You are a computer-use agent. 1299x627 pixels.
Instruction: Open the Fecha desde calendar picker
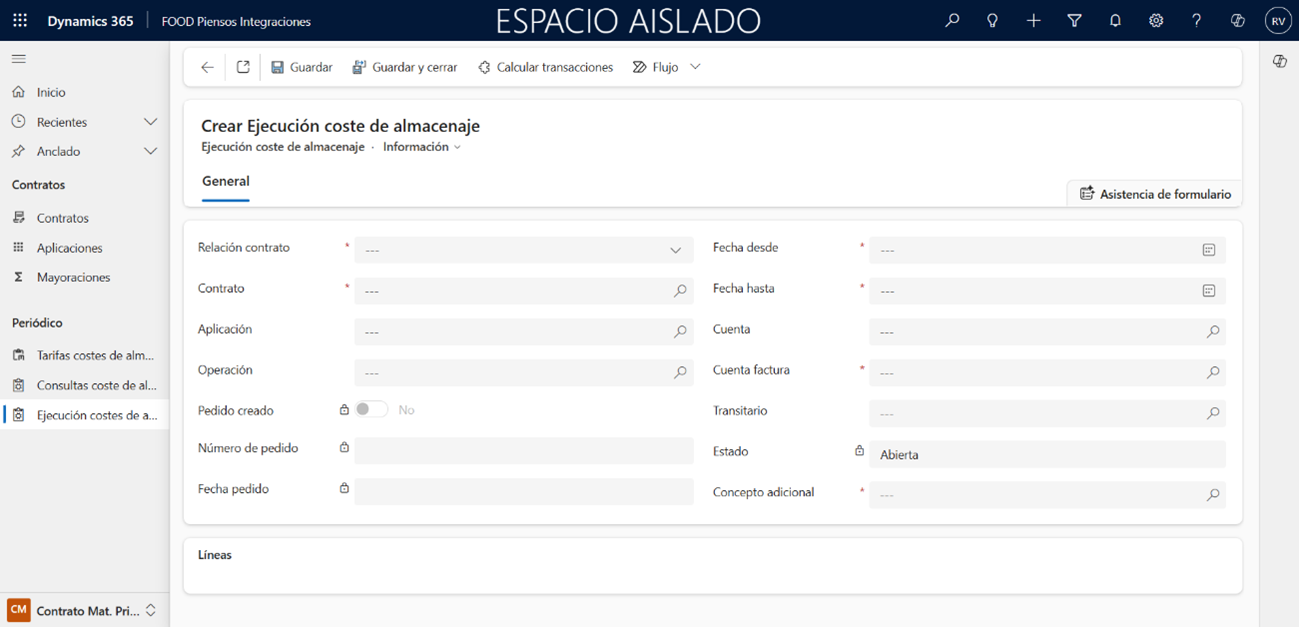click(1208, 250)
